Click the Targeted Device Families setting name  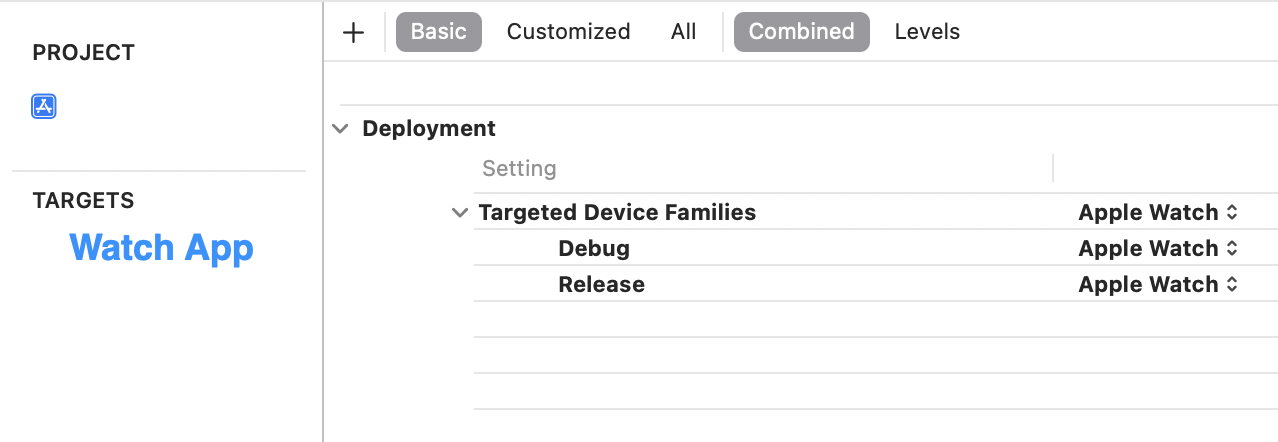(617, 213)
